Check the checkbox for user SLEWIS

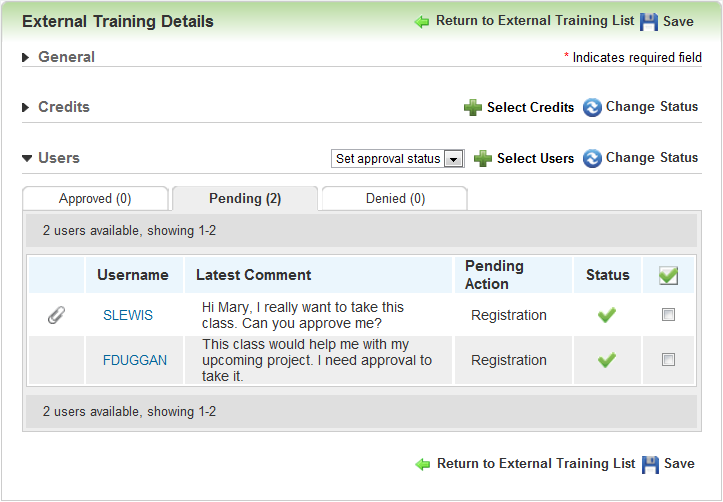coord(668,315)
